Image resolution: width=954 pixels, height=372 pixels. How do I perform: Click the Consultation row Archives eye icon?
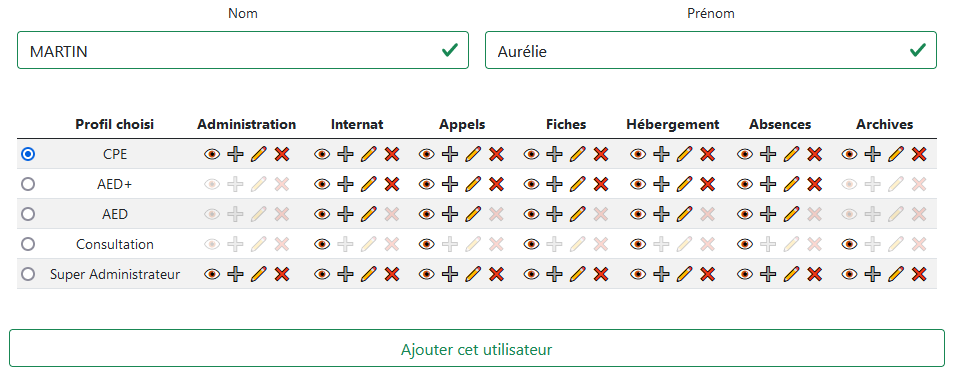pyautogui.click(x=849, y=244)
